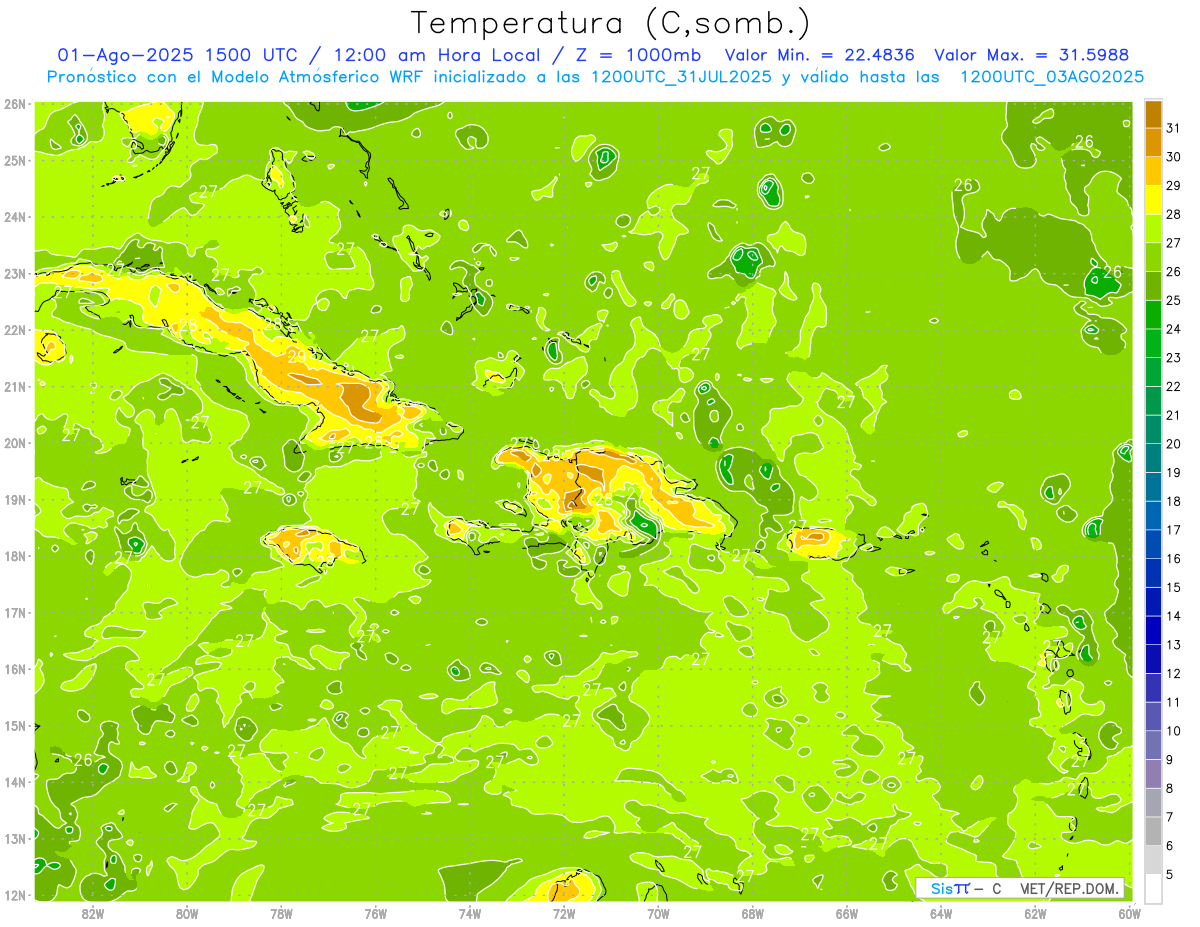The height and width of the screenshot is (927, 1200).
Task: Click the "66W" longitude axis label
Action: [847, 912]
